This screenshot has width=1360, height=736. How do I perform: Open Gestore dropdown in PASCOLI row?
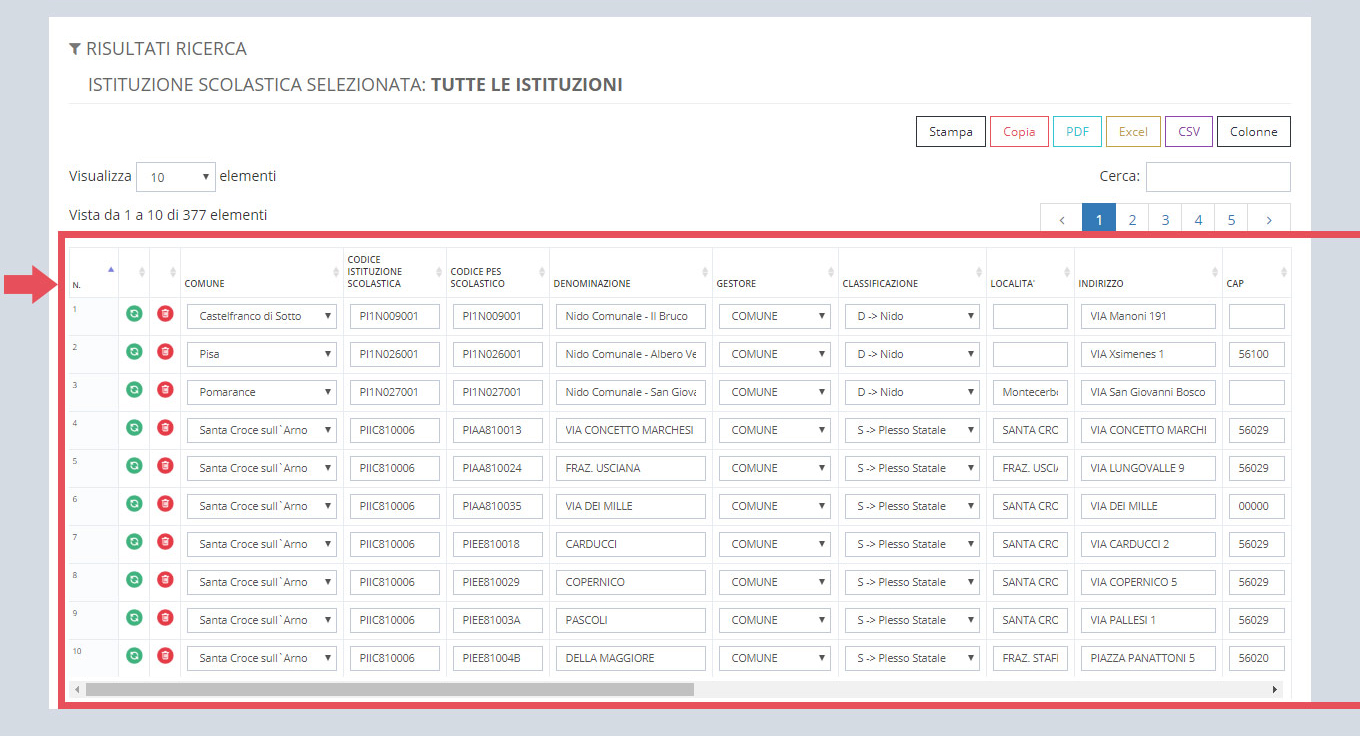click(775, 620)
